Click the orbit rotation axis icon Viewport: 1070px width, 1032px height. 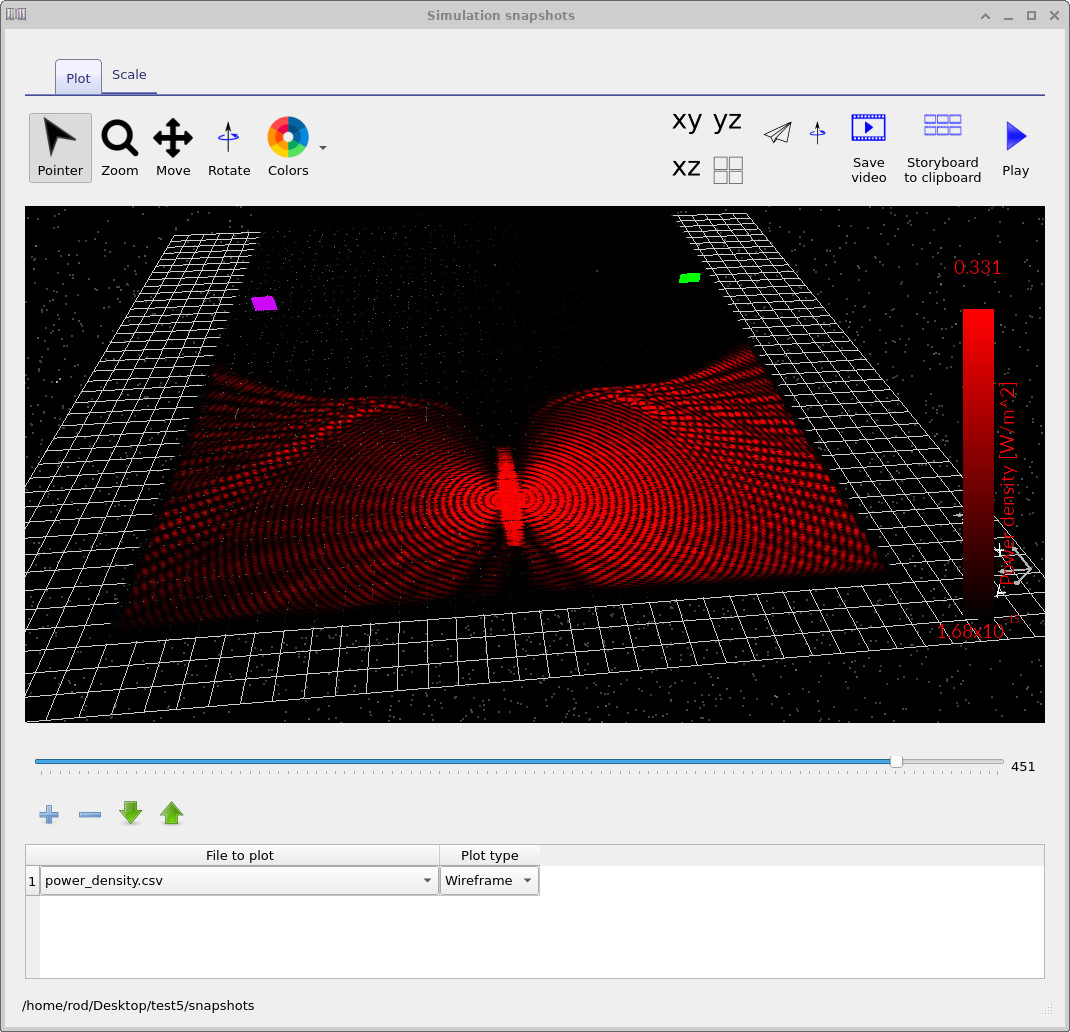point(817,132)
